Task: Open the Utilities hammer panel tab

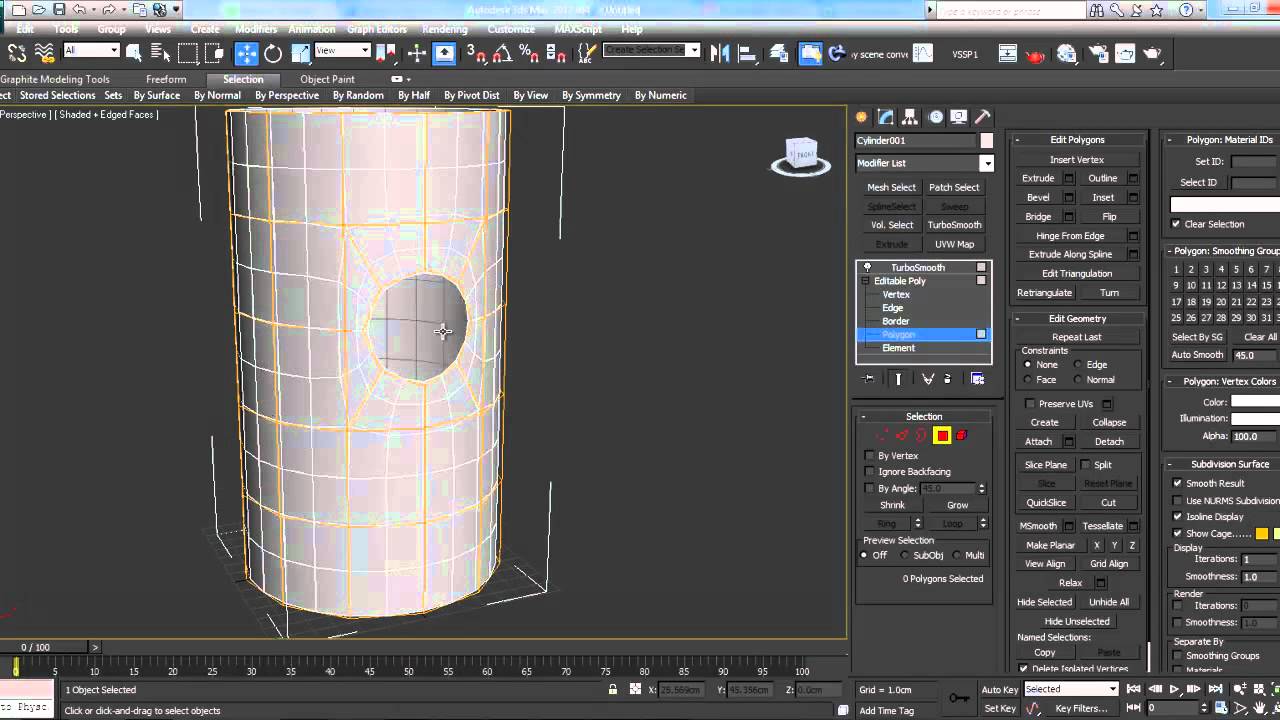Action: pyautogui.click(x=983, y=117)
